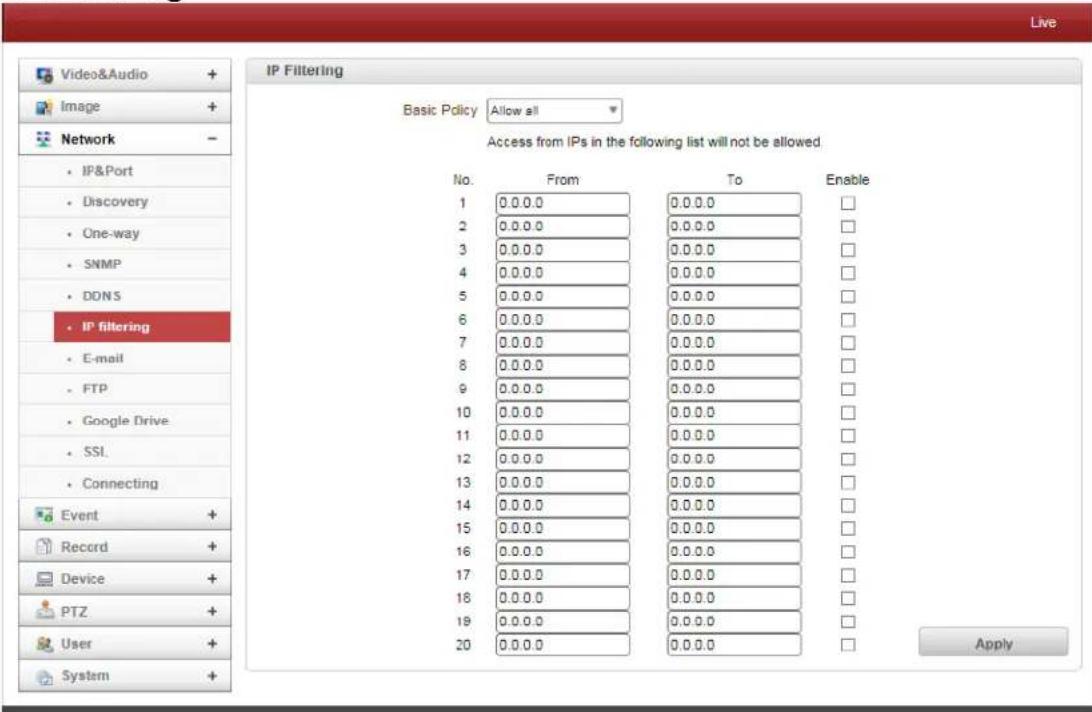Viewport: 1092px width, 712px height.
Task: Collapse the Network menu minus sign
Action: (x=212, y=139)
